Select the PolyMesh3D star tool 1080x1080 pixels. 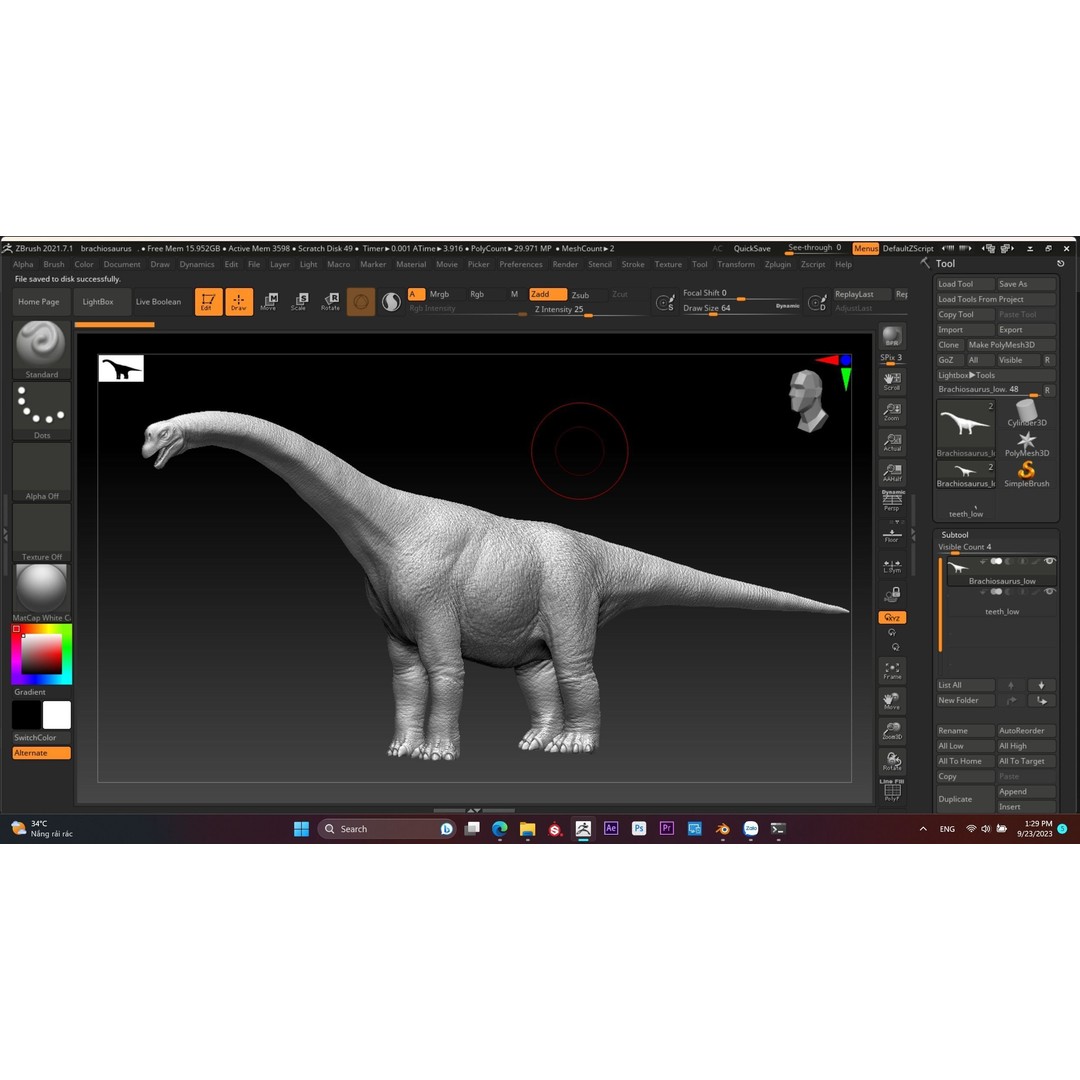1026,444
